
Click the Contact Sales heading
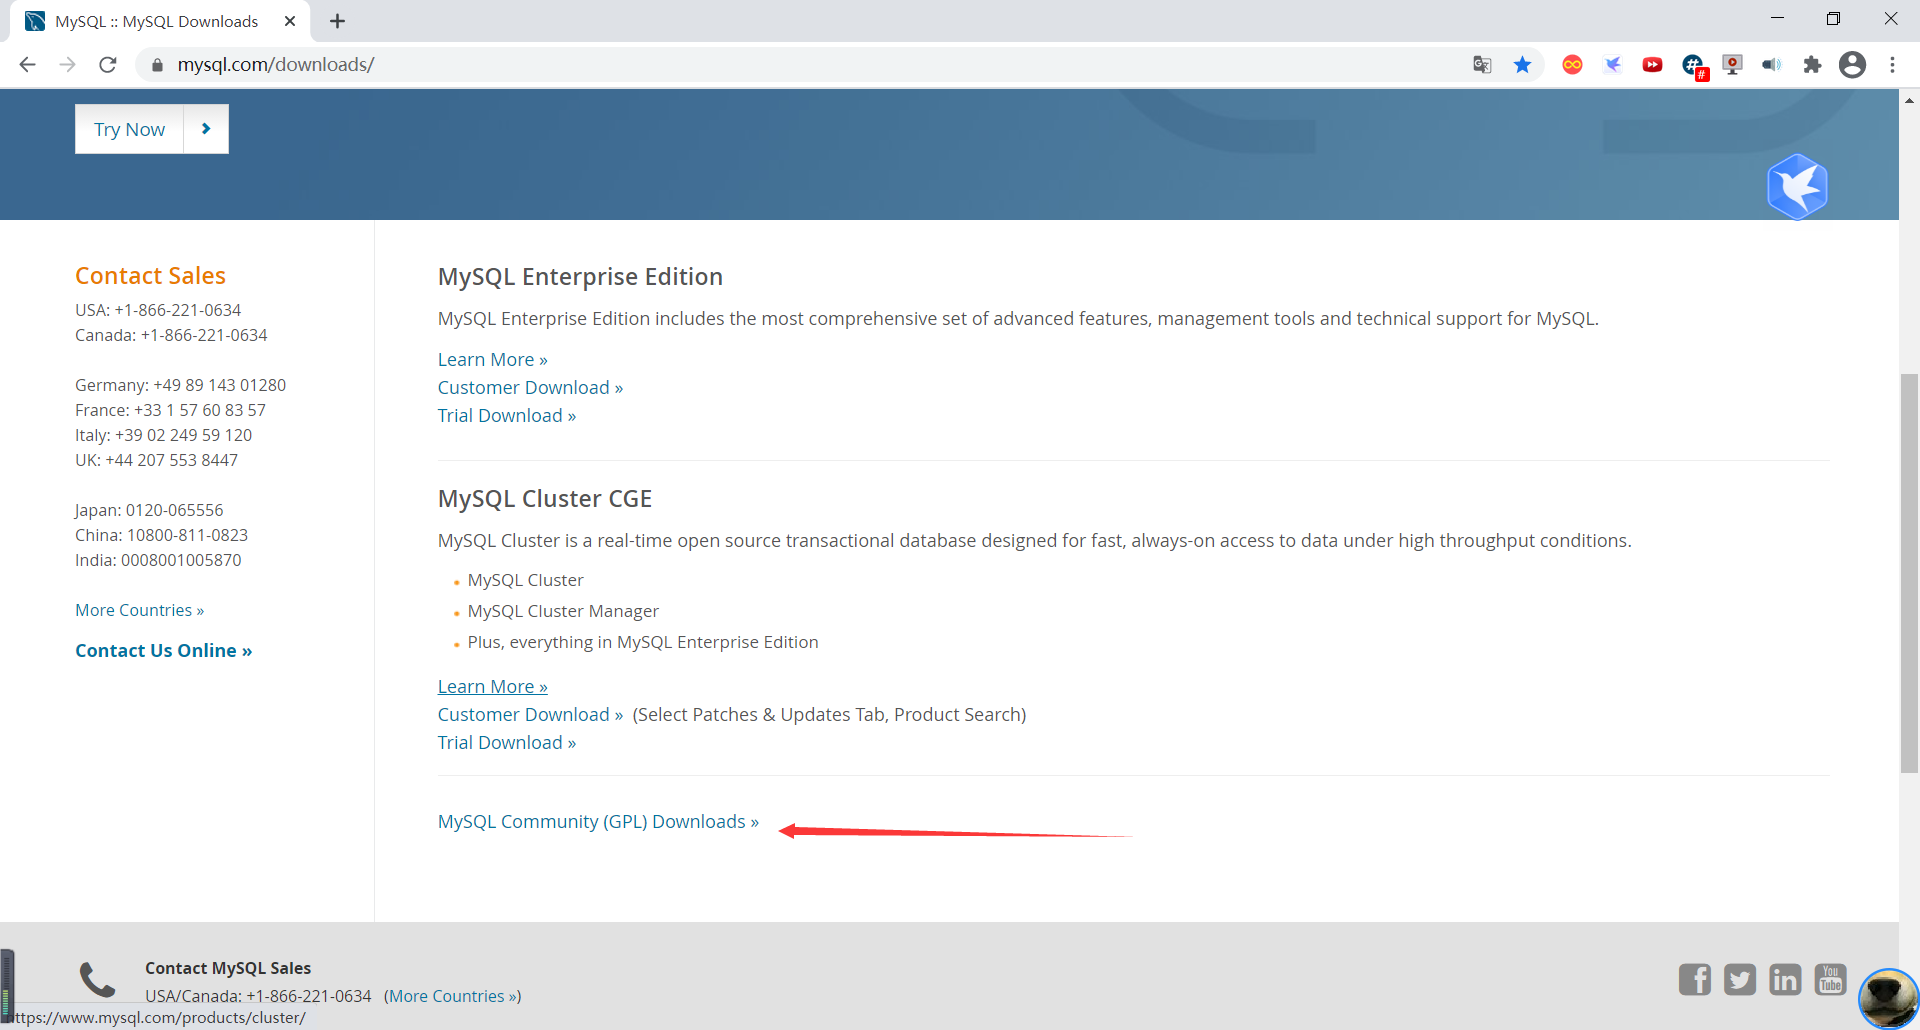point(150,276)
